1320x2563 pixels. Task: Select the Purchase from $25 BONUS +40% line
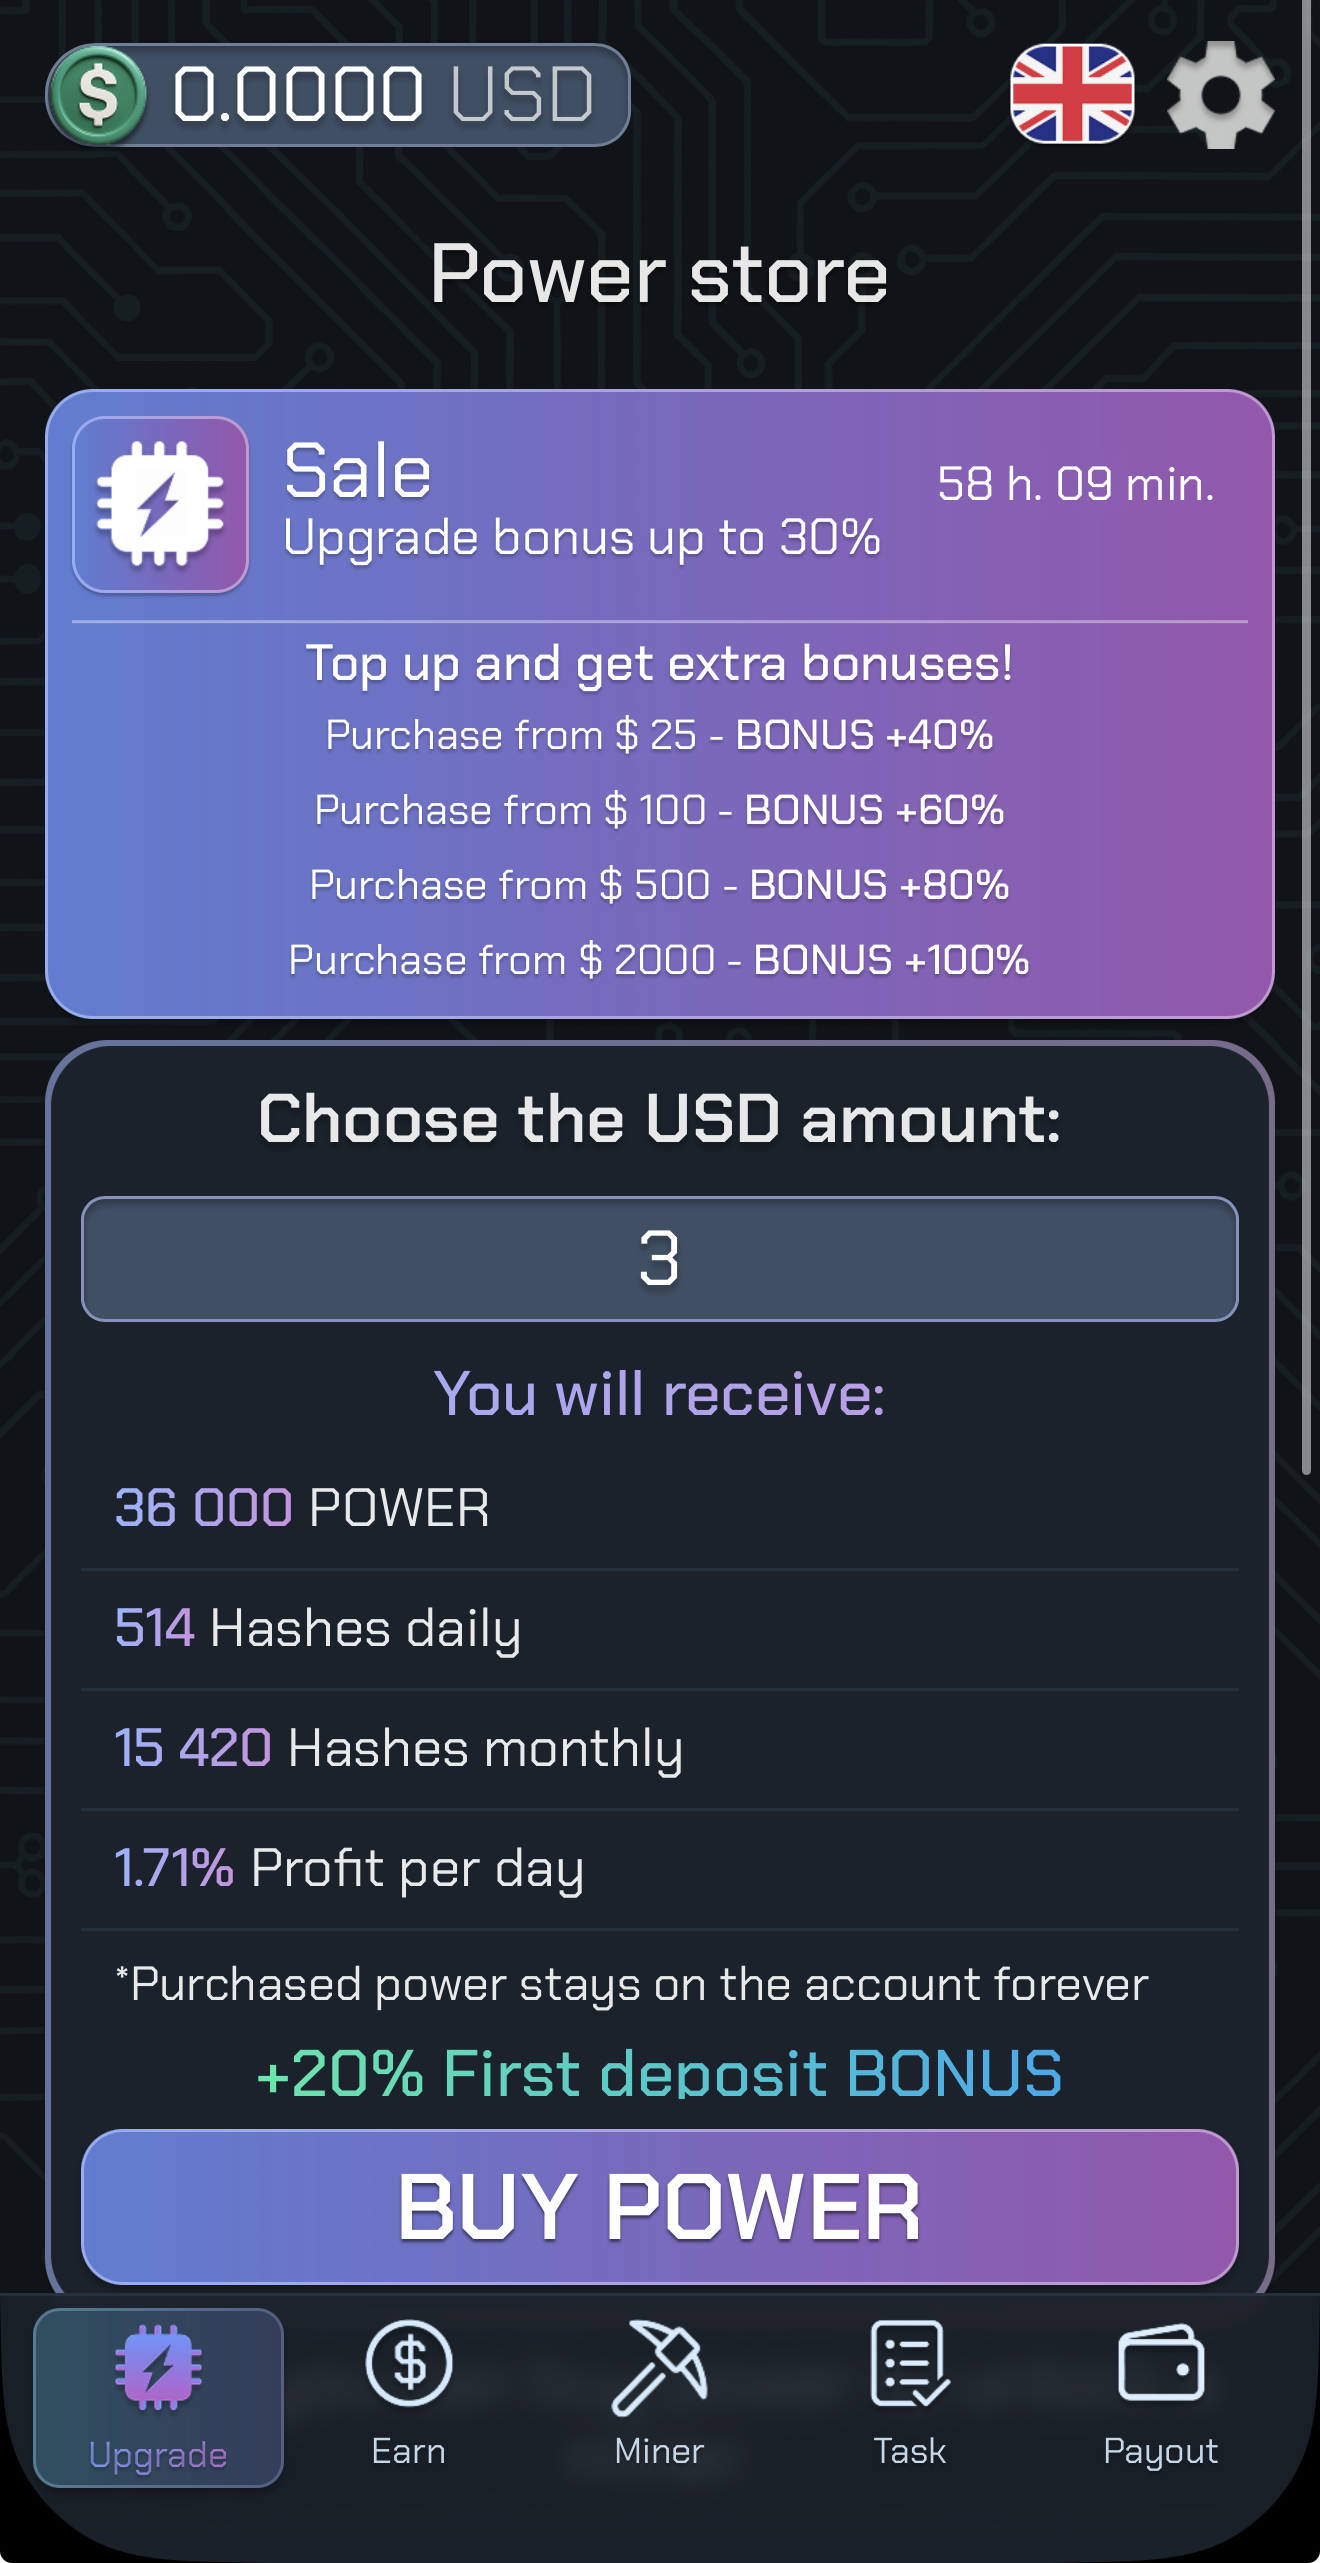(x=658, y=734)
